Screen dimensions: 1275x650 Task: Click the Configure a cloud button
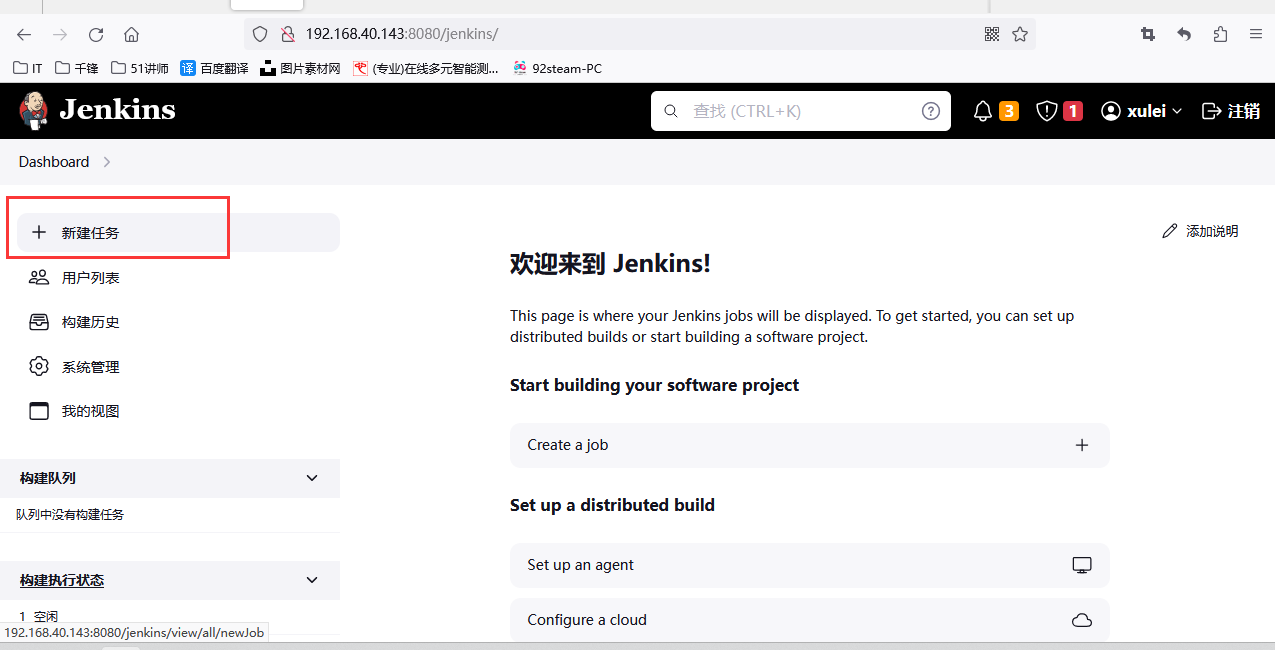(810, 620)
